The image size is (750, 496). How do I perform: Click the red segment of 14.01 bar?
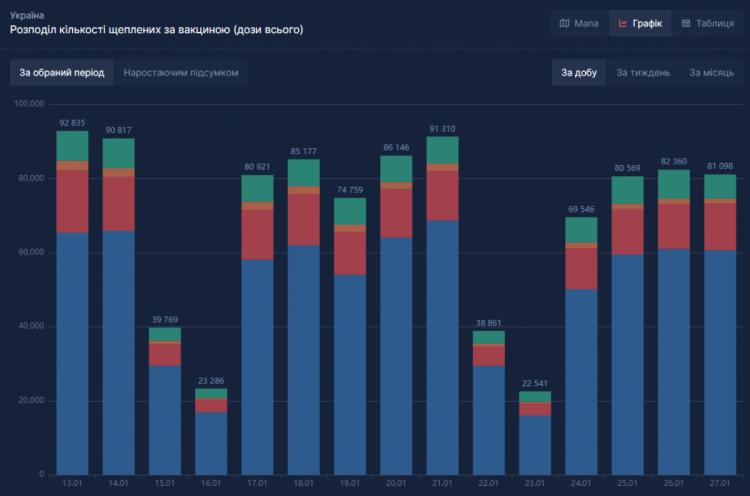pos(118,204)
